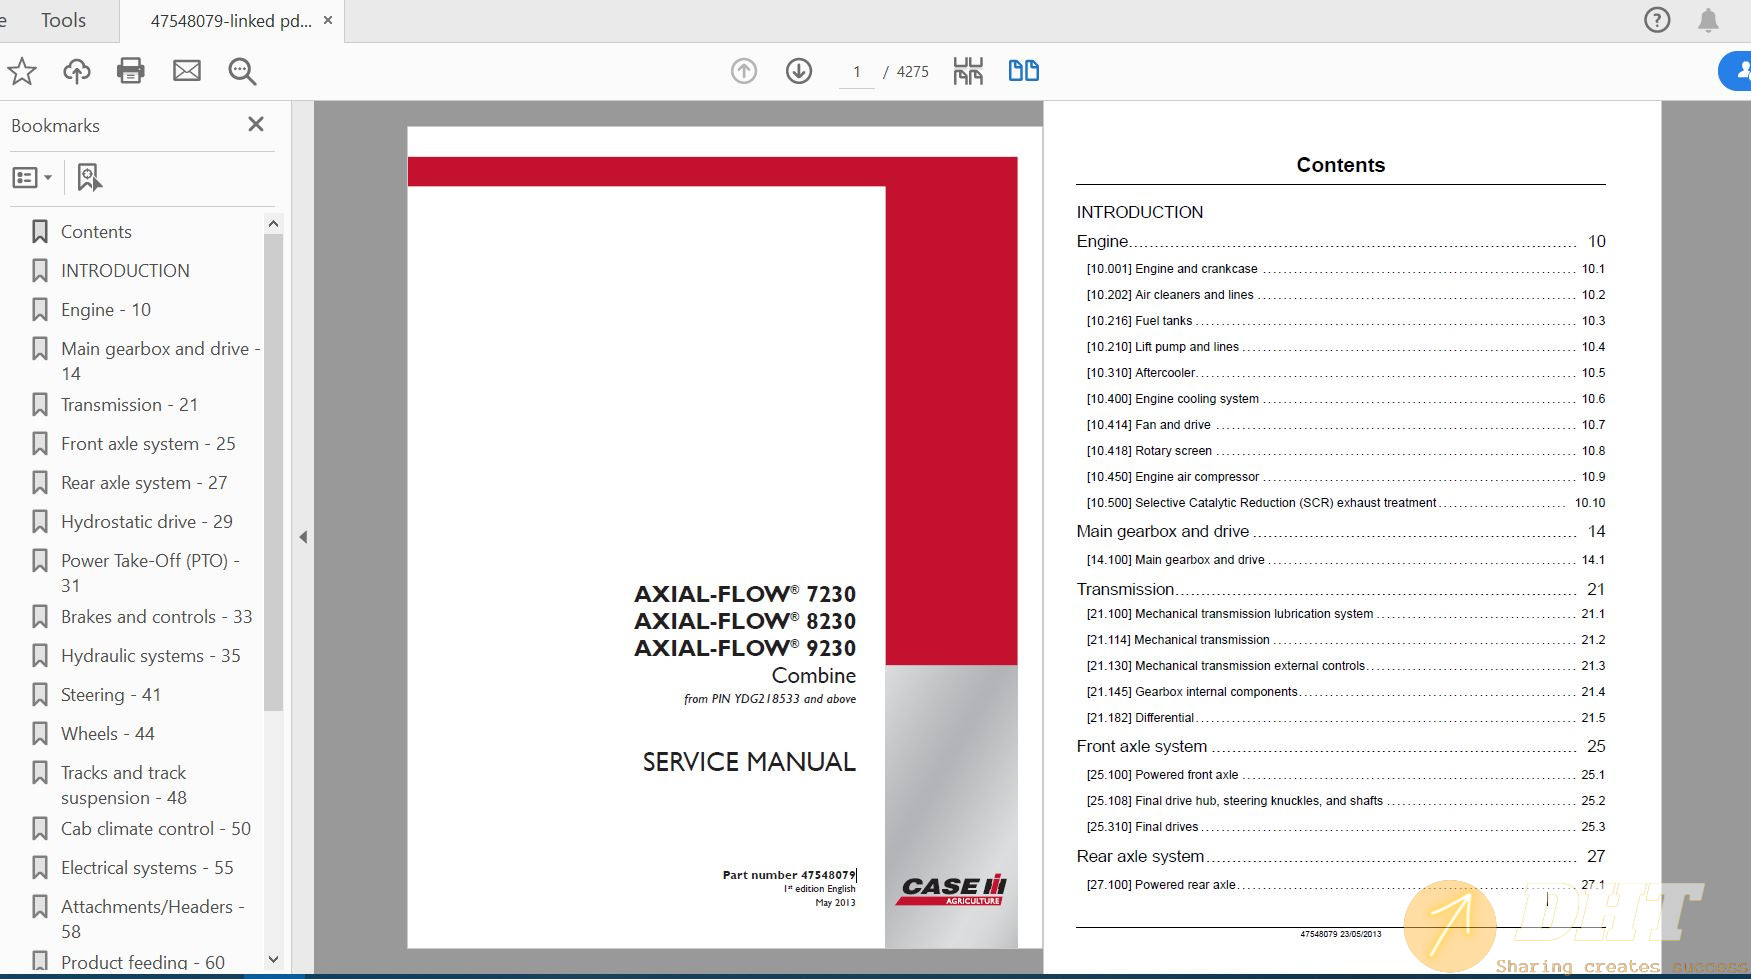
Task: Click [25.100] Powered front axle entry
Action: 1345,775
